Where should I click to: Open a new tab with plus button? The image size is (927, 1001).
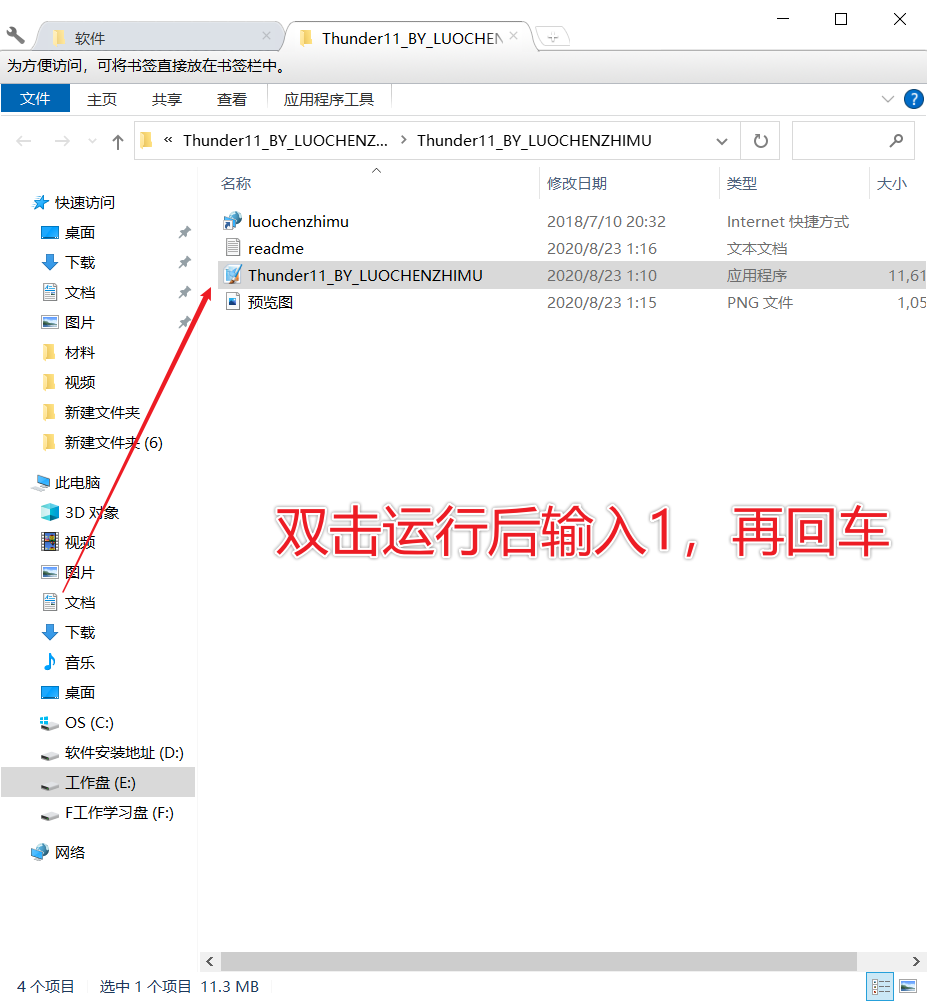553,38
